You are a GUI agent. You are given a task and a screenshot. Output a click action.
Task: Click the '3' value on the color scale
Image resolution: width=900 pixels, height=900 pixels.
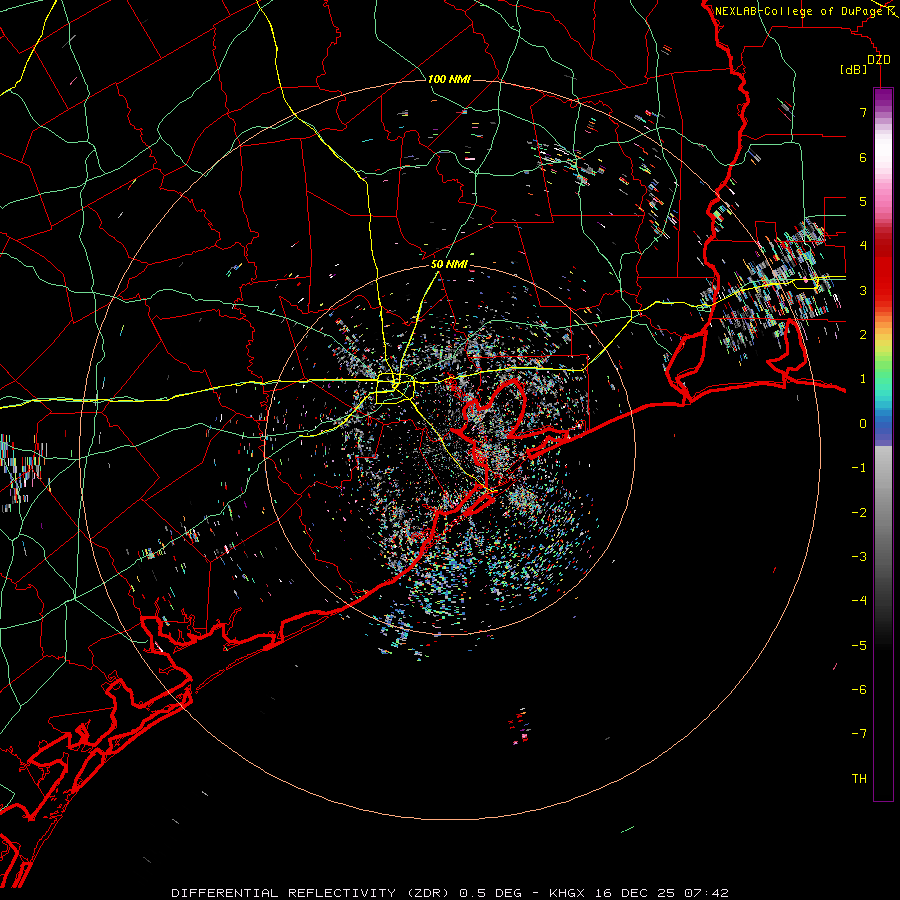point(863,290)
